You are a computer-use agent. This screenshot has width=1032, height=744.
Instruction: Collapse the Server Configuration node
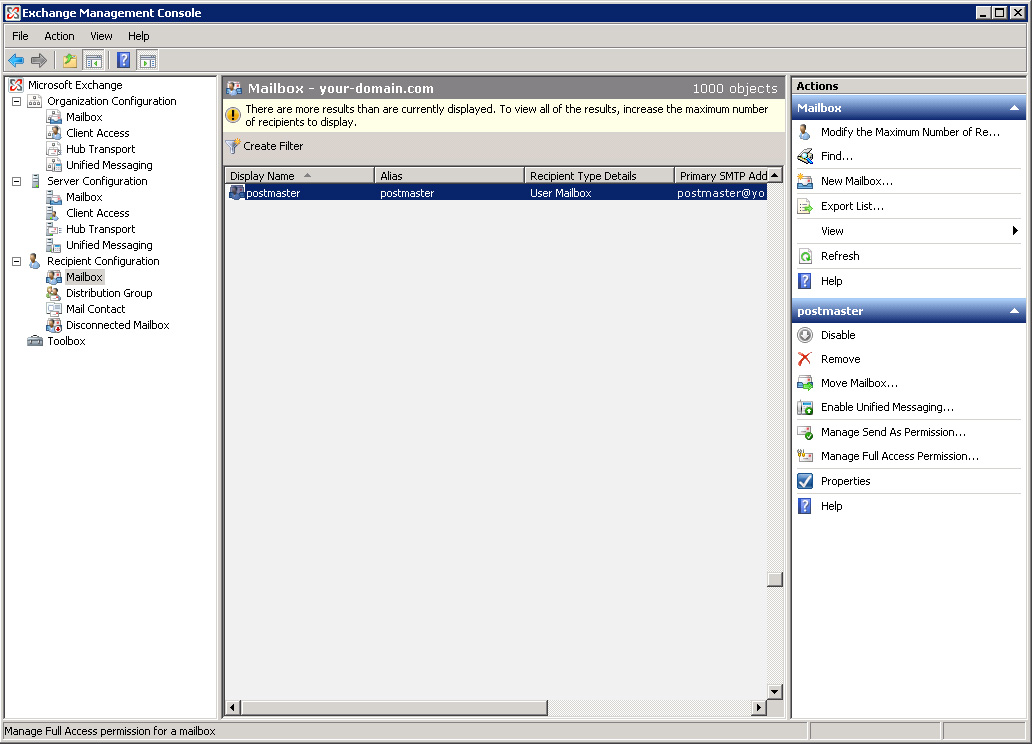pos(16,181)
